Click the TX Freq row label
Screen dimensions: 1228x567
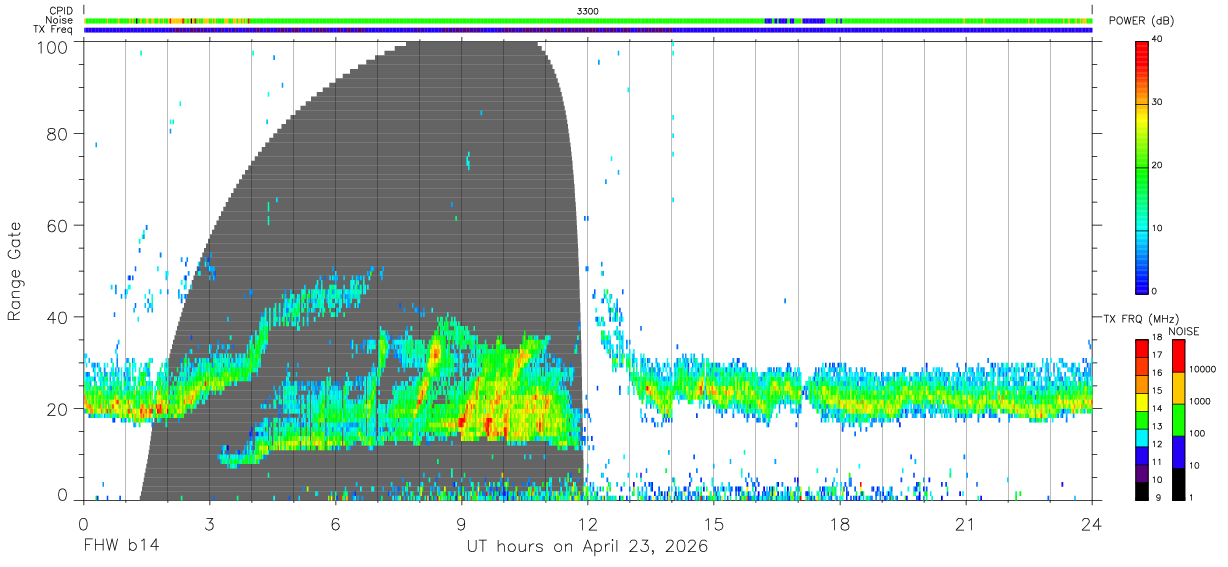click(x=54, y=30)
